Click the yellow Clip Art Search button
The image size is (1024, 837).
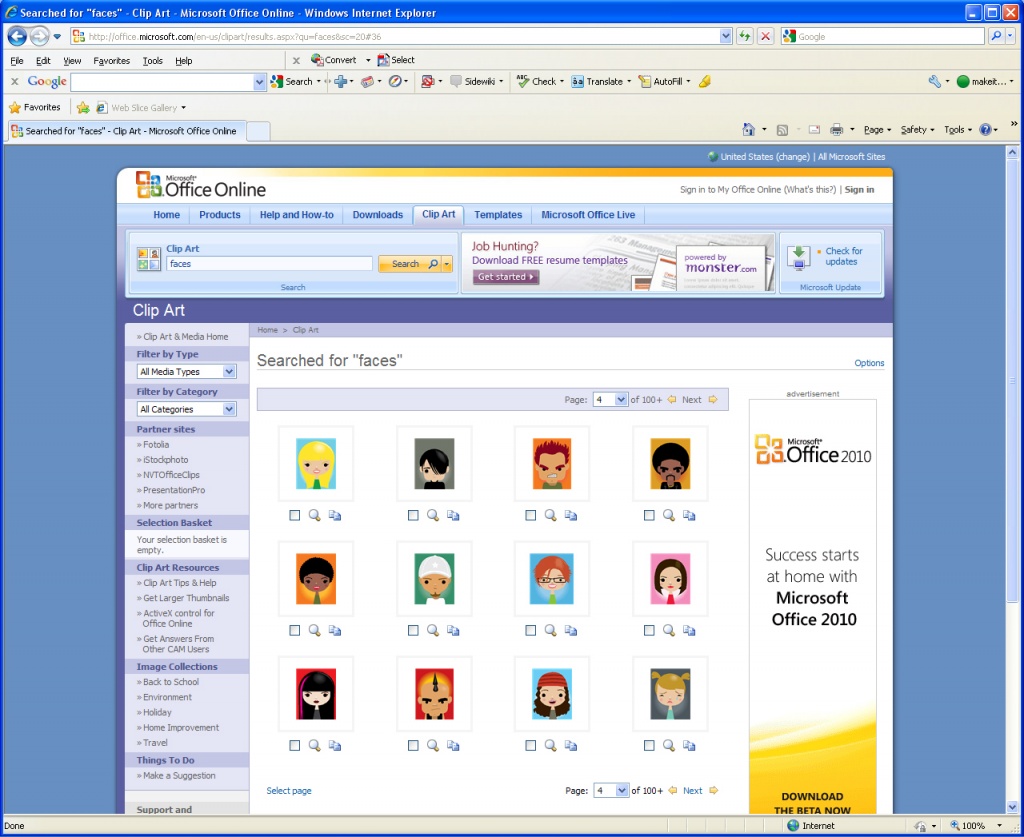click(x=411, y=264)
